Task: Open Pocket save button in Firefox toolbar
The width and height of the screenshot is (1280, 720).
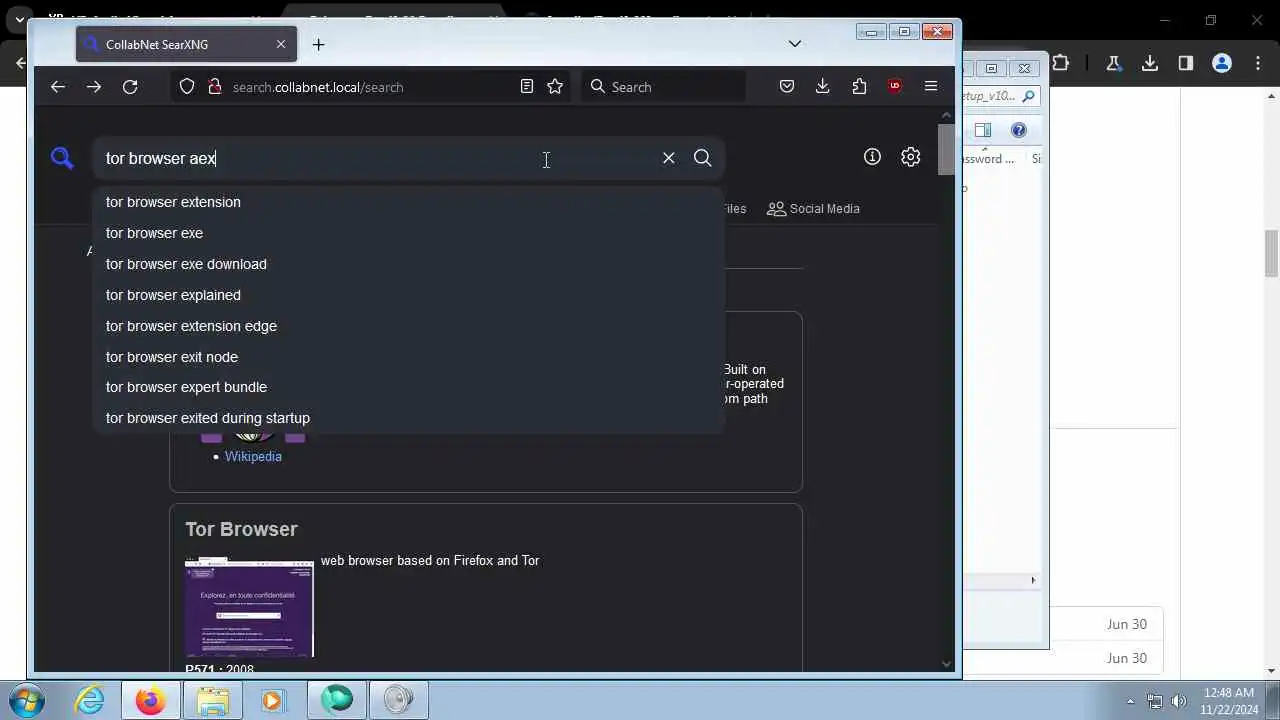Action: [787, 87]
